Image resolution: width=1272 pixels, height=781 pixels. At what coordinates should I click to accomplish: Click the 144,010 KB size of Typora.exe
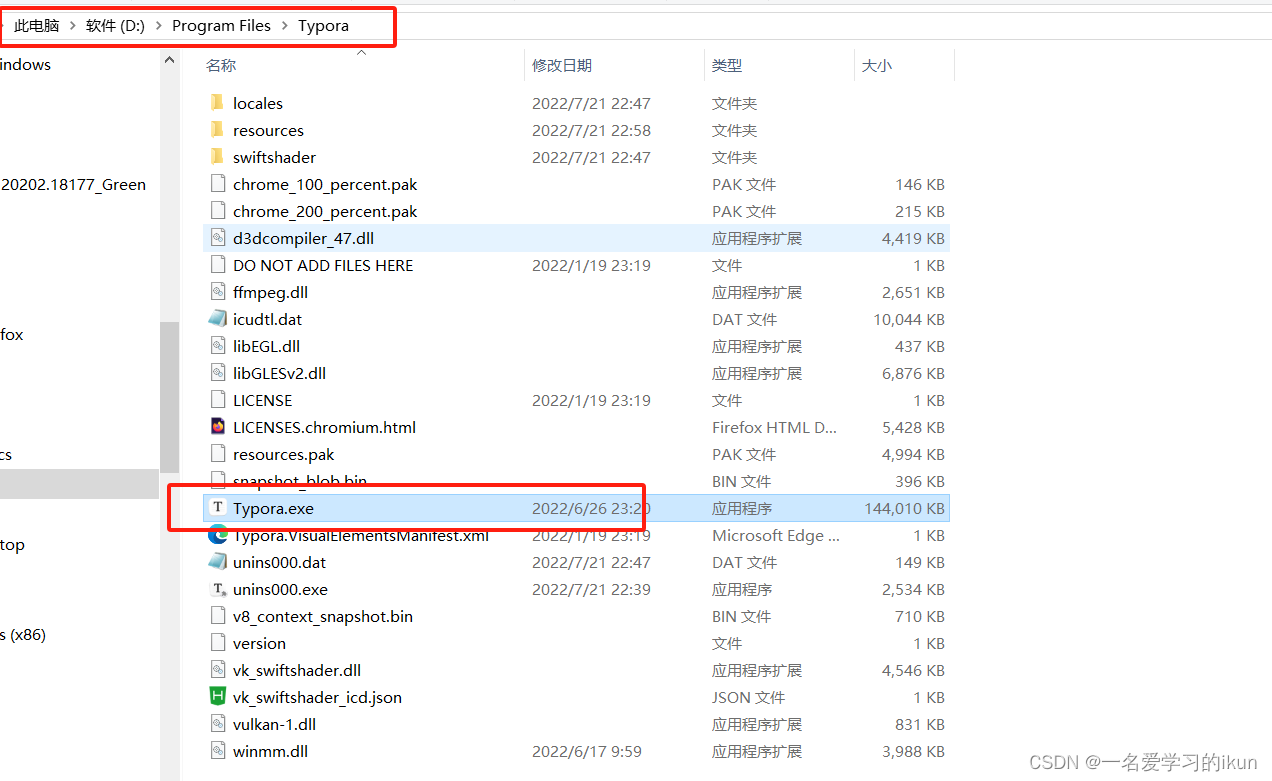coord(904,508)
